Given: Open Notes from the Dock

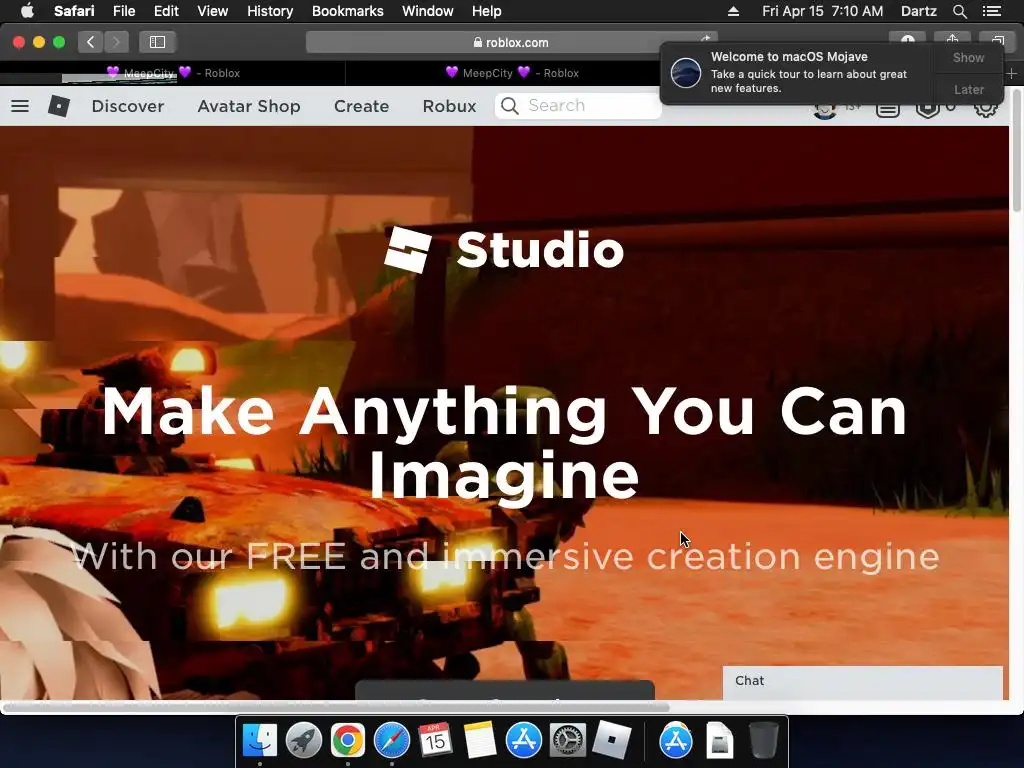Looking at the screenshot, I should tap(480, 741).
